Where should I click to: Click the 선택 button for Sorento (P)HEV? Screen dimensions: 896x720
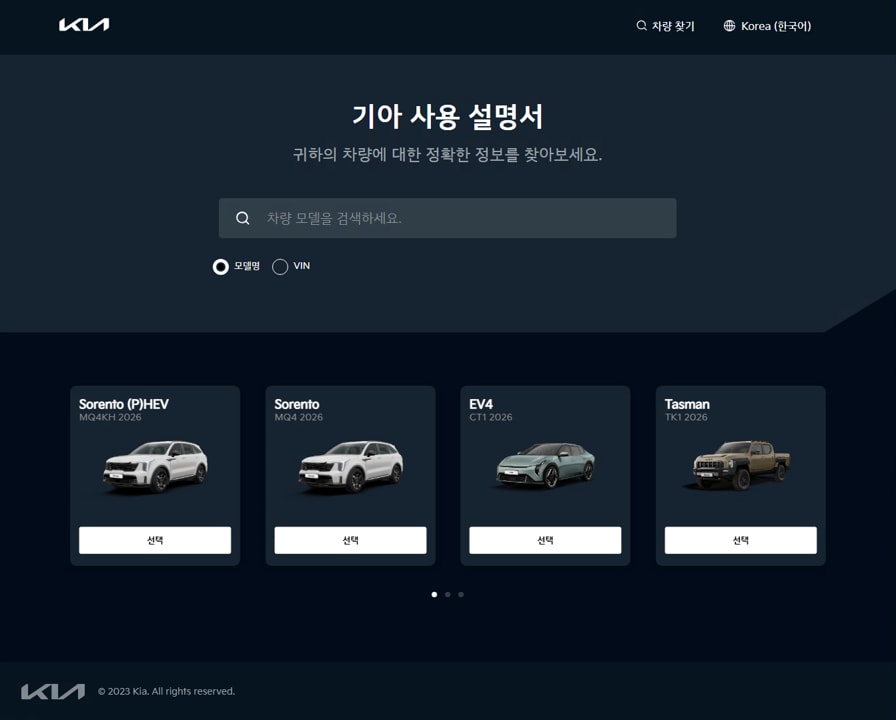pyautogui.click(x=155, y=540)
